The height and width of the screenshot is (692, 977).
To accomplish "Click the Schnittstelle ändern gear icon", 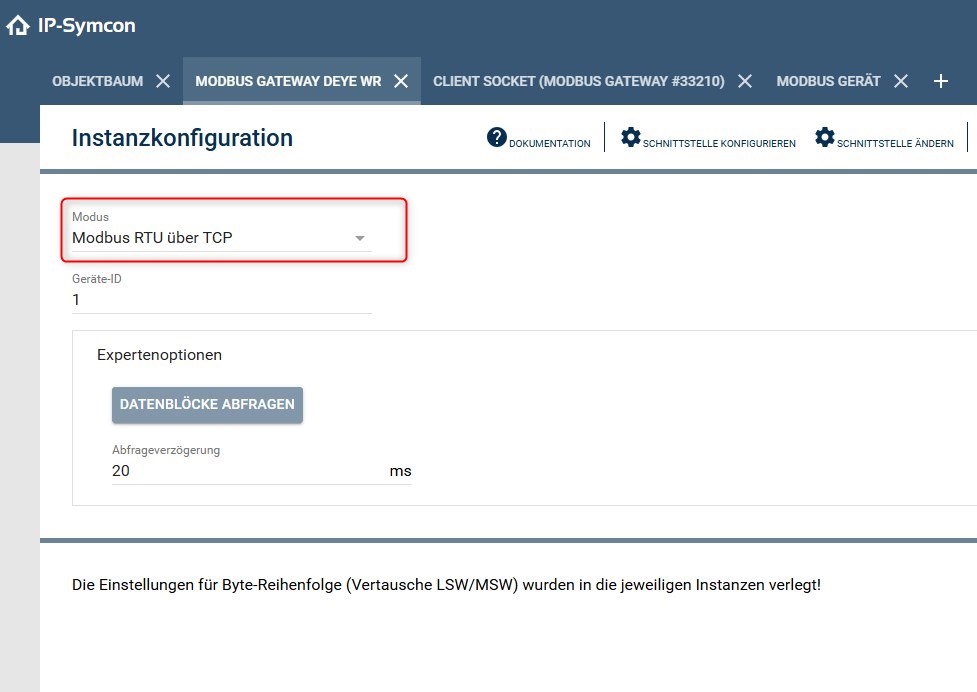I will point(825,137).
